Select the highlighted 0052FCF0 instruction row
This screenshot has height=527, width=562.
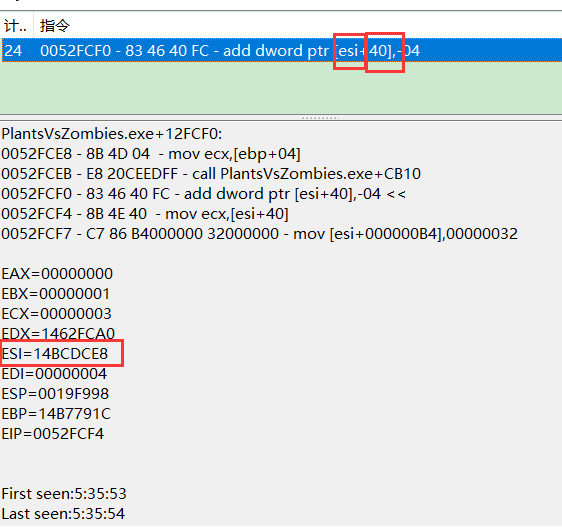tap(281, 50)
